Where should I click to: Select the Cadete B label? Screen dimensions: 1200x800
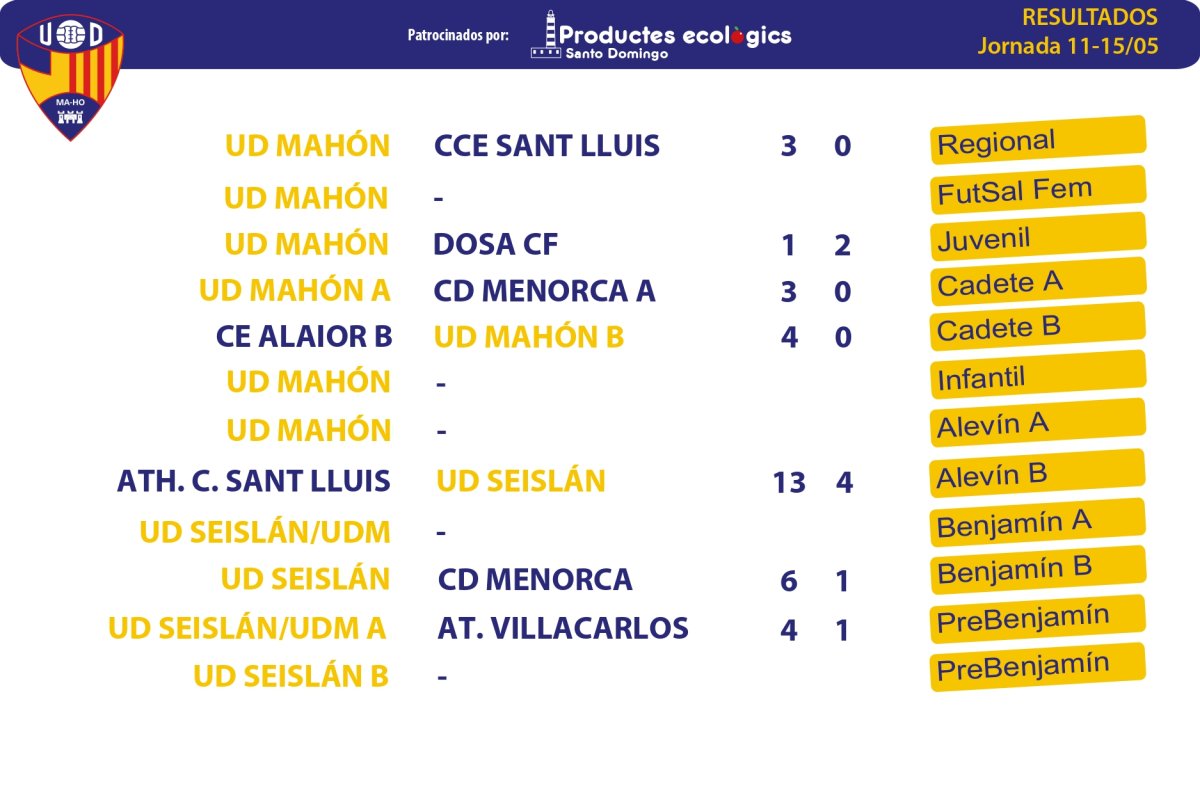[1038, 326]
